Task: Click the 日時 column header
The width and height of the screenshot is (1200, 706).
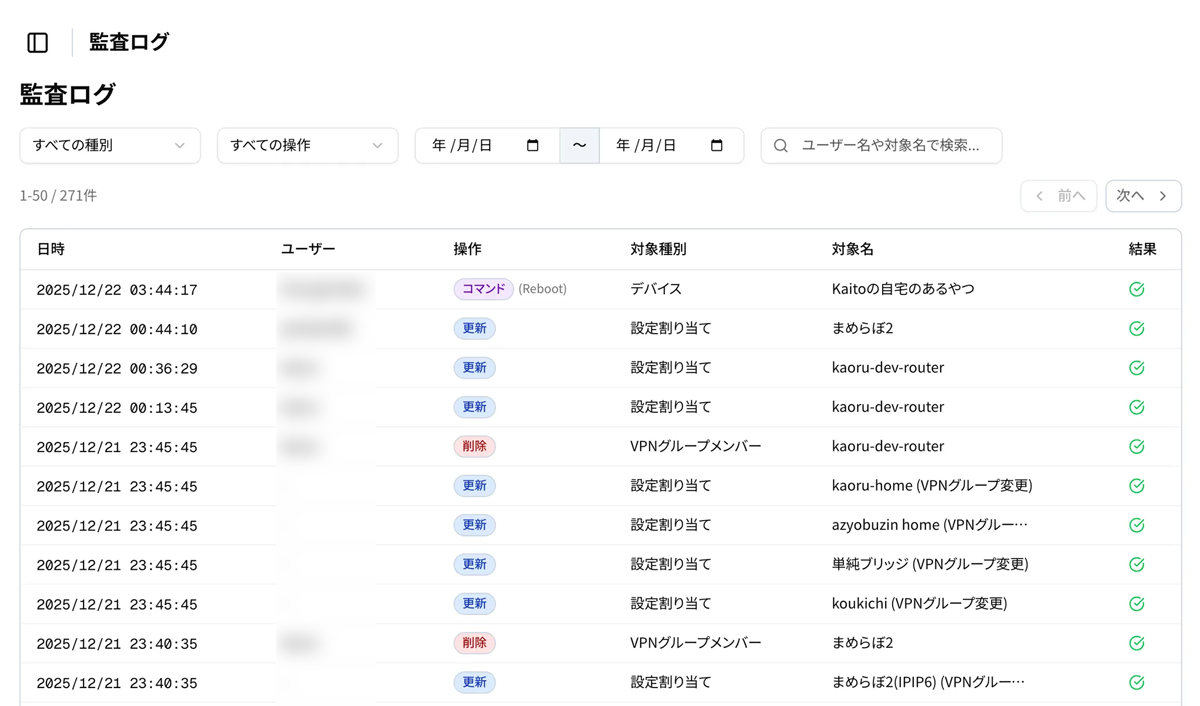Action: [x=51, y=249]
